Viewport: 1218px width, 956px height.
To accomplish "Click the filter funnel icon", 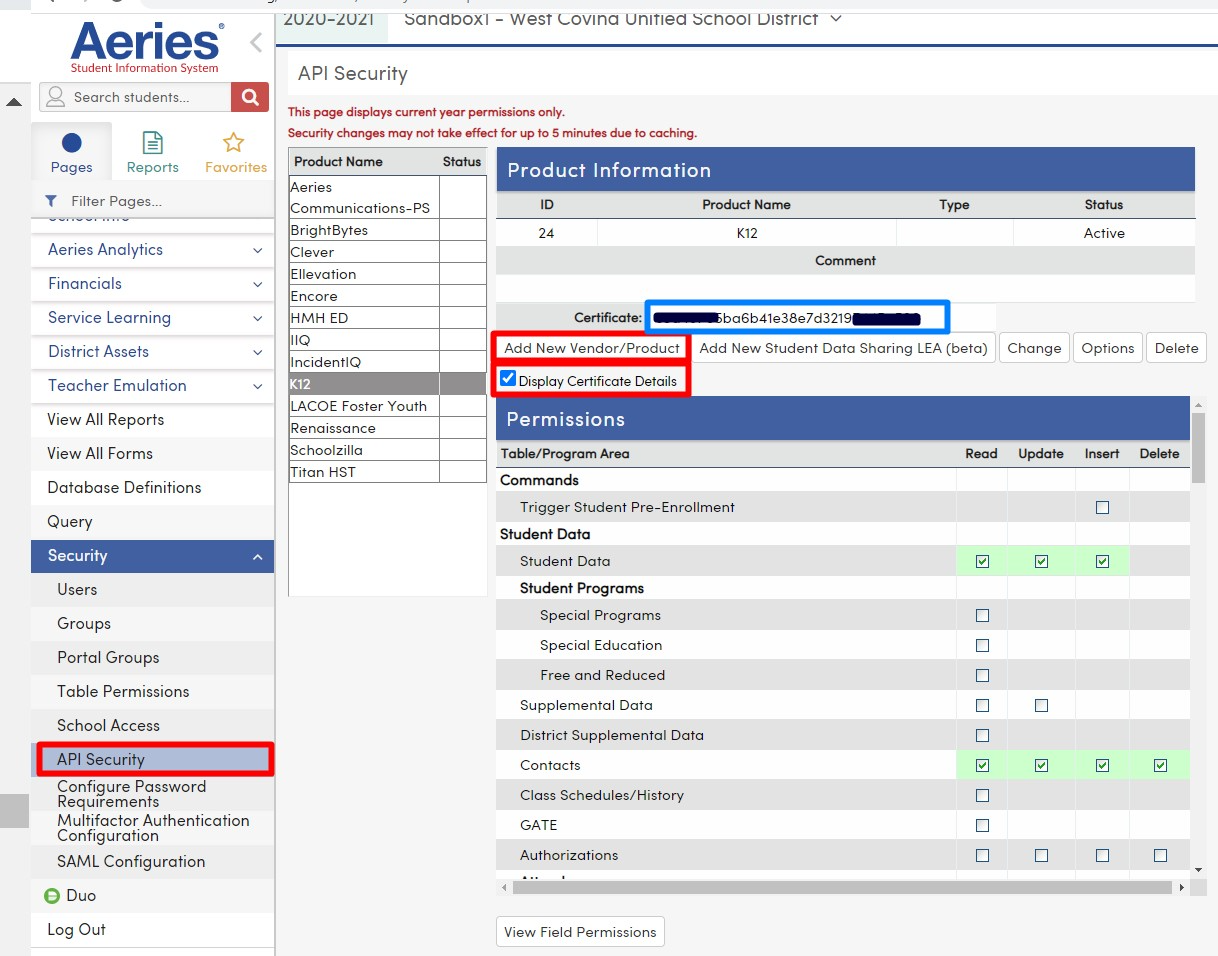I will coord(52,201).
